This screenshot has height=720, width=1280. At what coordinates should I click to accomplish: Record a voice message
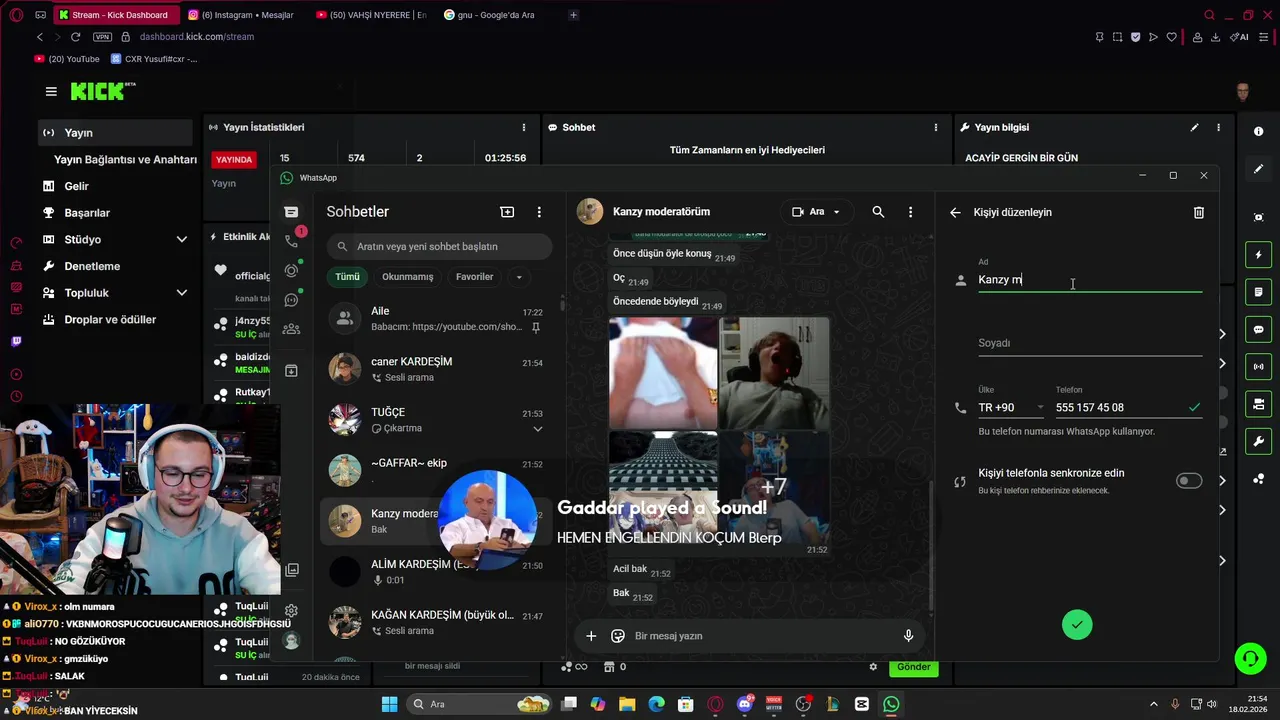908,636
